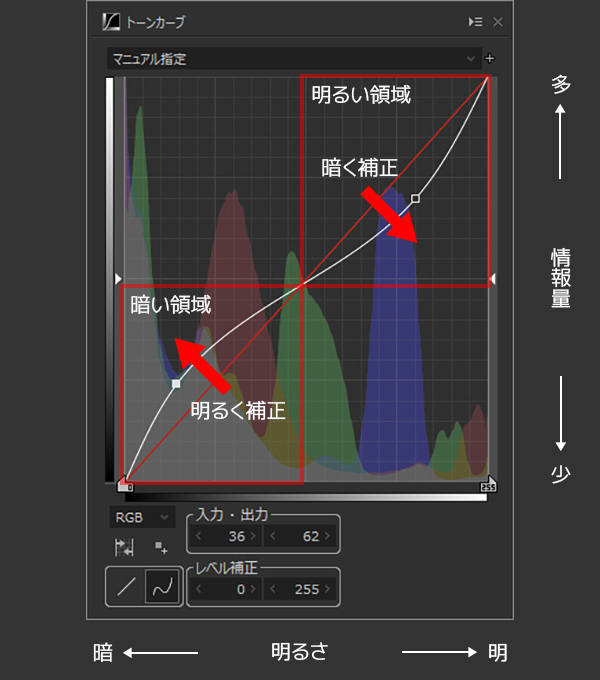Decrease the output value 62
600x680 pixels.
pos(273,536)
